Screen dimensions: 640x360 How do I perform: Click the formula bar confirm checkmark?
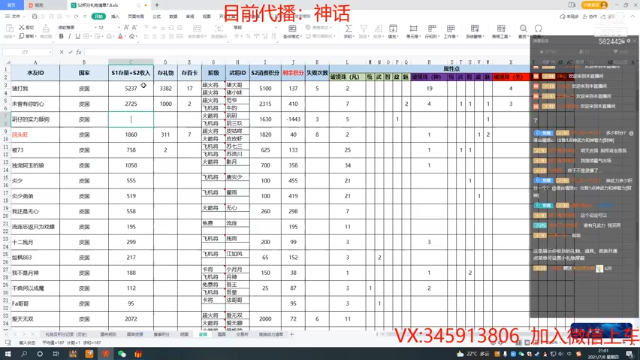[70, 52]
